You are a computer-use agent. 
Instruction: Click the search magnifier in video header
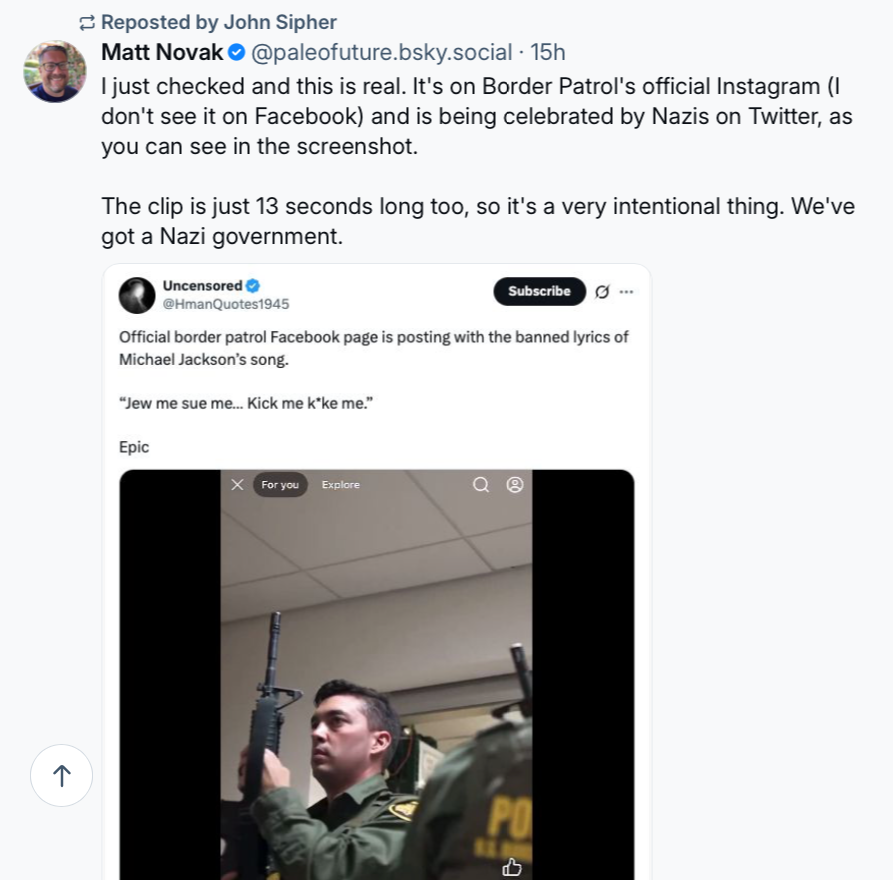click(481, 485)
